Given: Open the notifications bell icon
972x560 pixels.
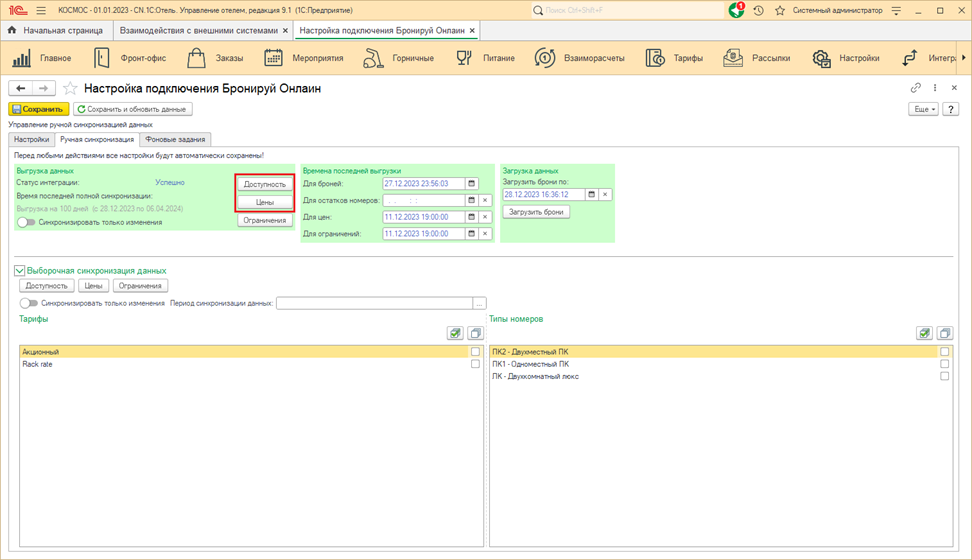Looking at the screenshot, I should click(736, 11).
